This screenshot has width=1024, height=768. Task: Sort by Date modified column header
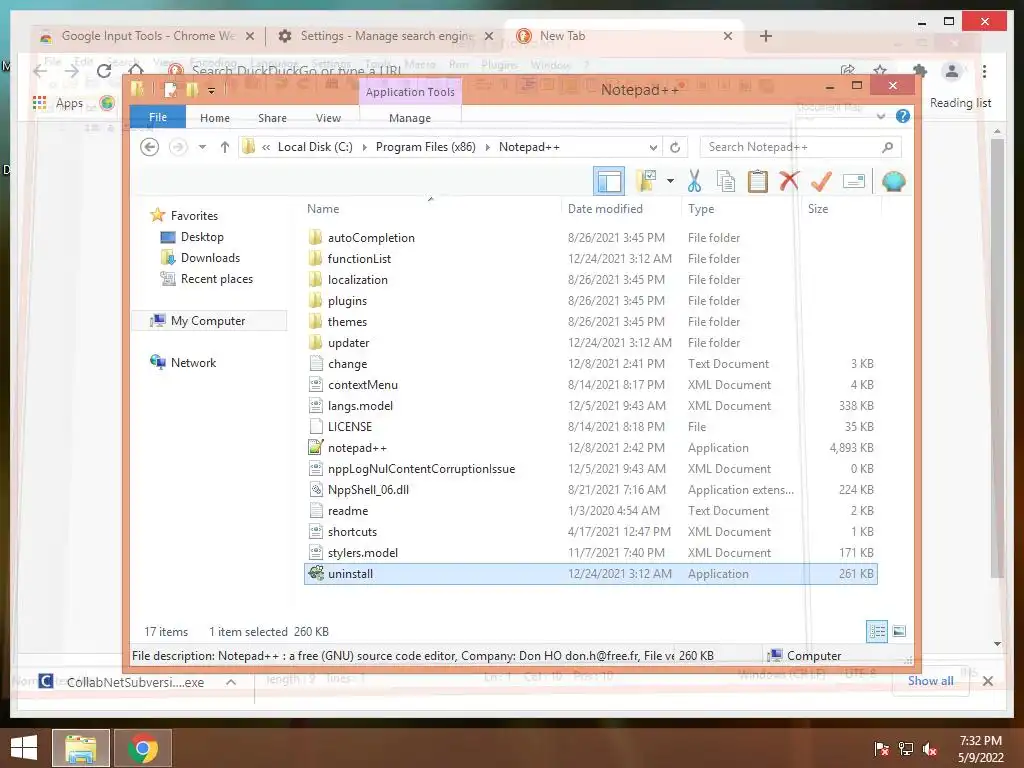(605, 208)
